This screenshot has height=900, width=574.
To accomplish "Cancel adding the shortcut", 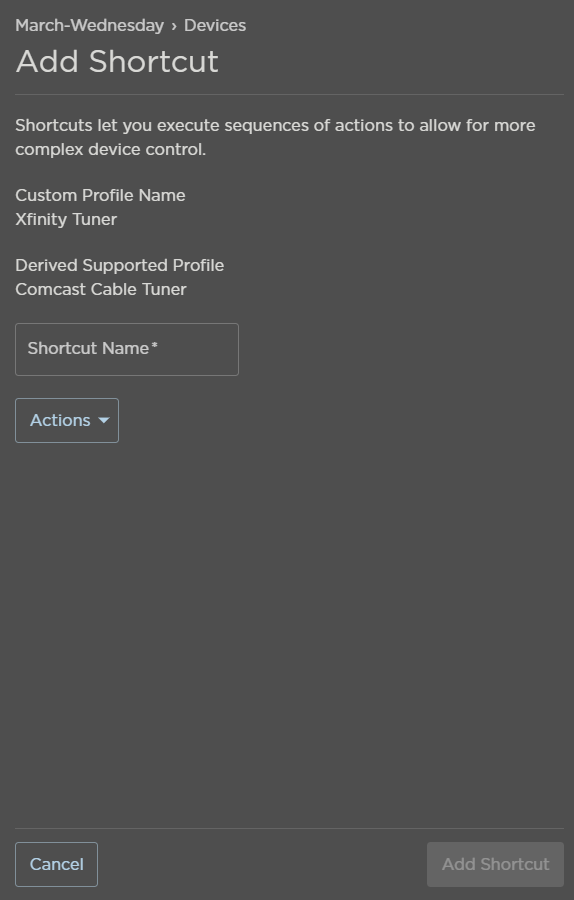I will point(56,864).
